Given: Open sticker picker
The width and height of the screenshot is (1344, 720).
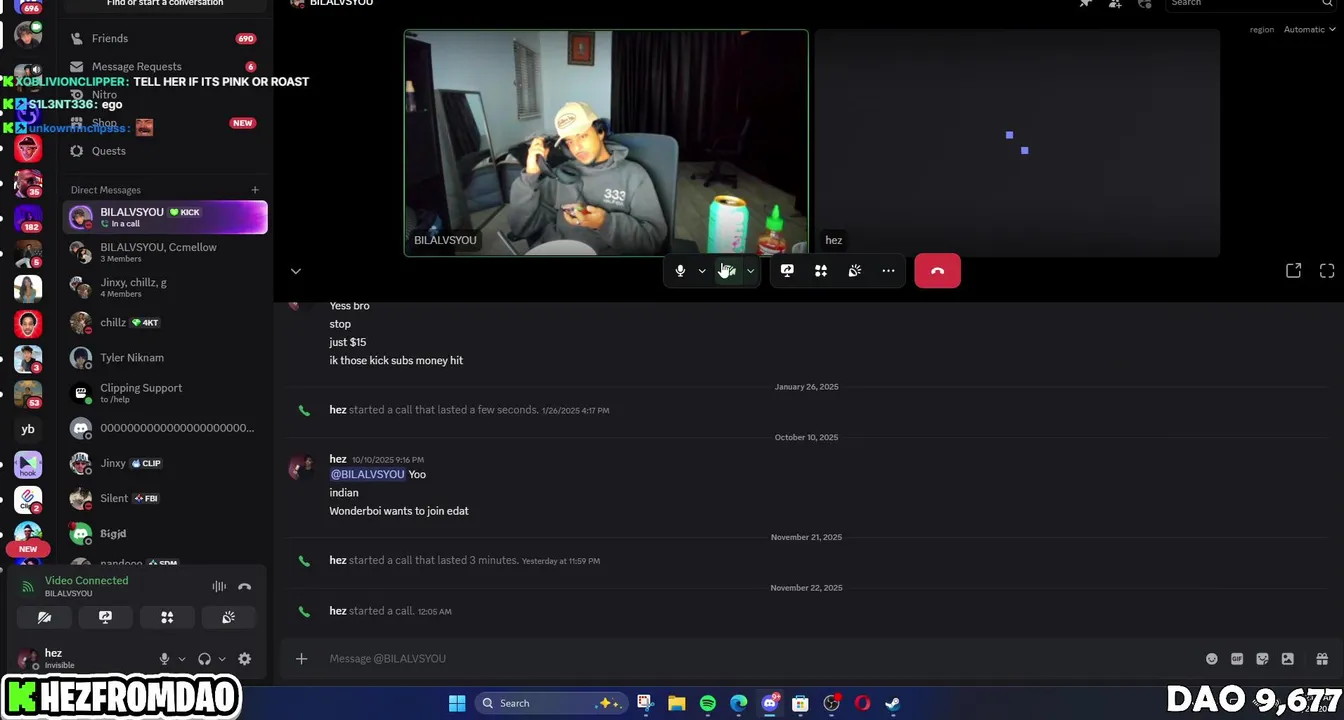Looking at the screenshot, I should coord(1262,659).
